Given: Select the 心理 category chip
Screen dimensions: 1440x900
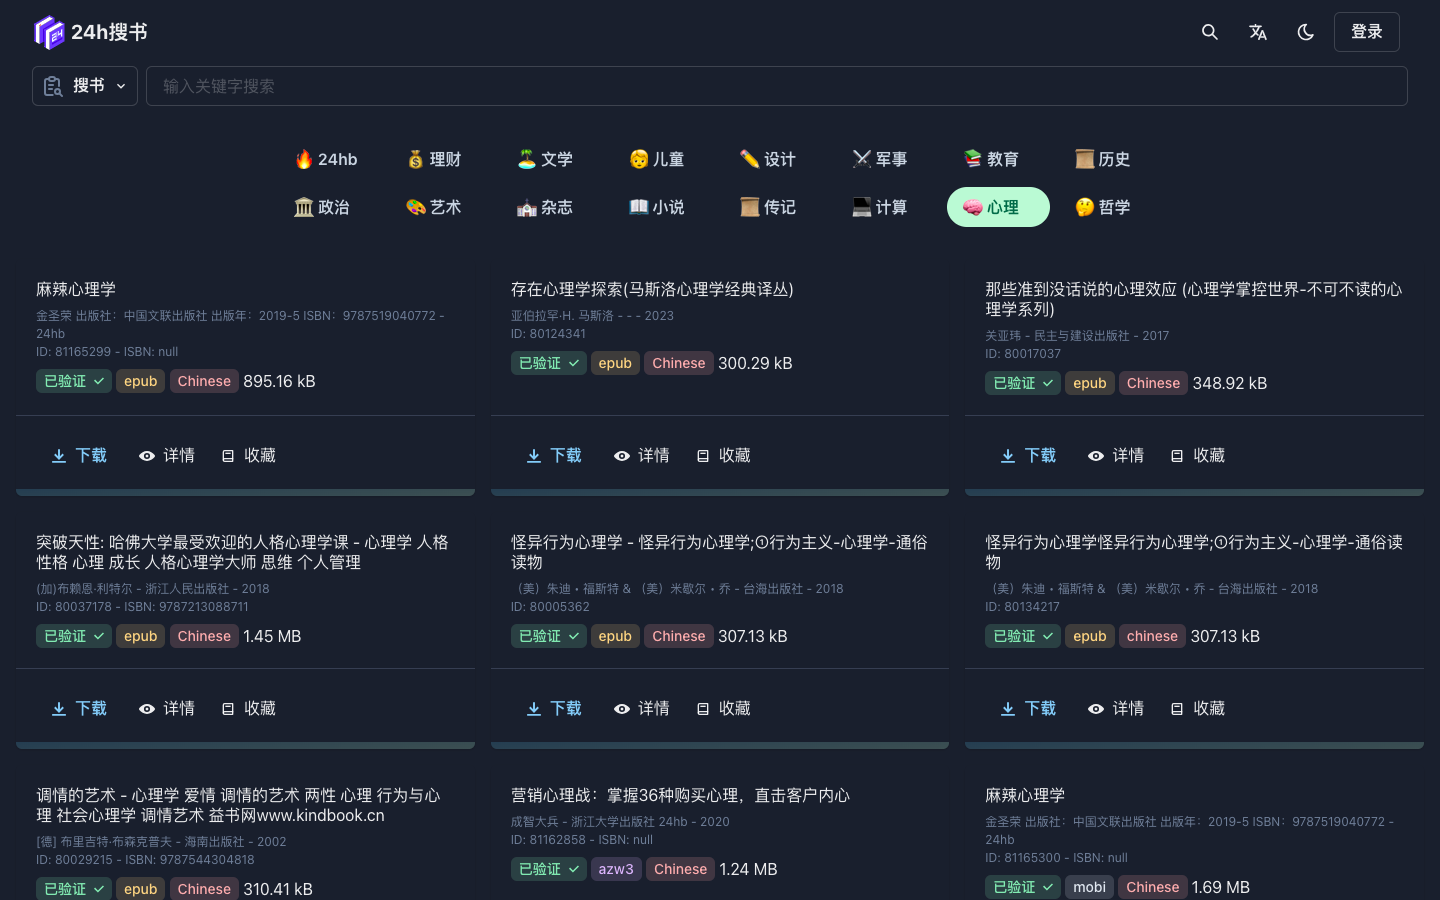Looking at the screenshot, I should pos(998,207).
